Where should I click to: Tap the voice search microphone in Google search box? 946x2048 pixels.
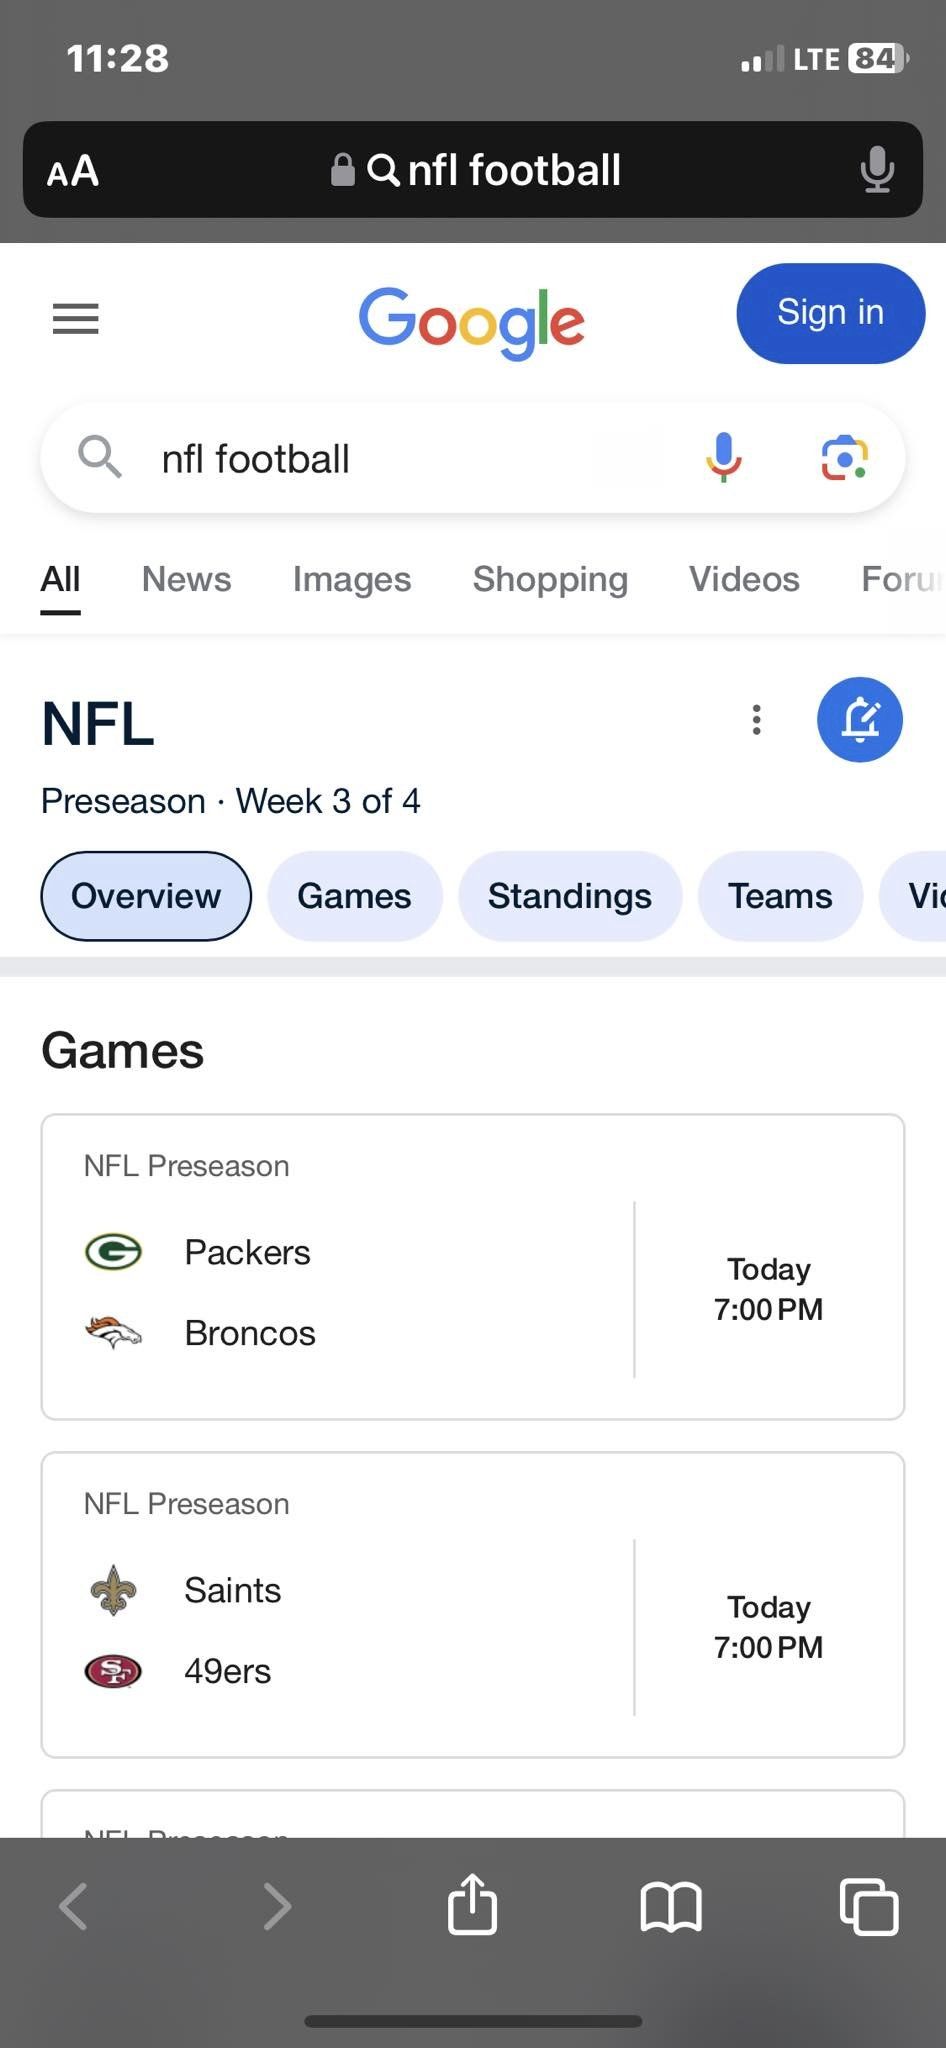point(724,458)
